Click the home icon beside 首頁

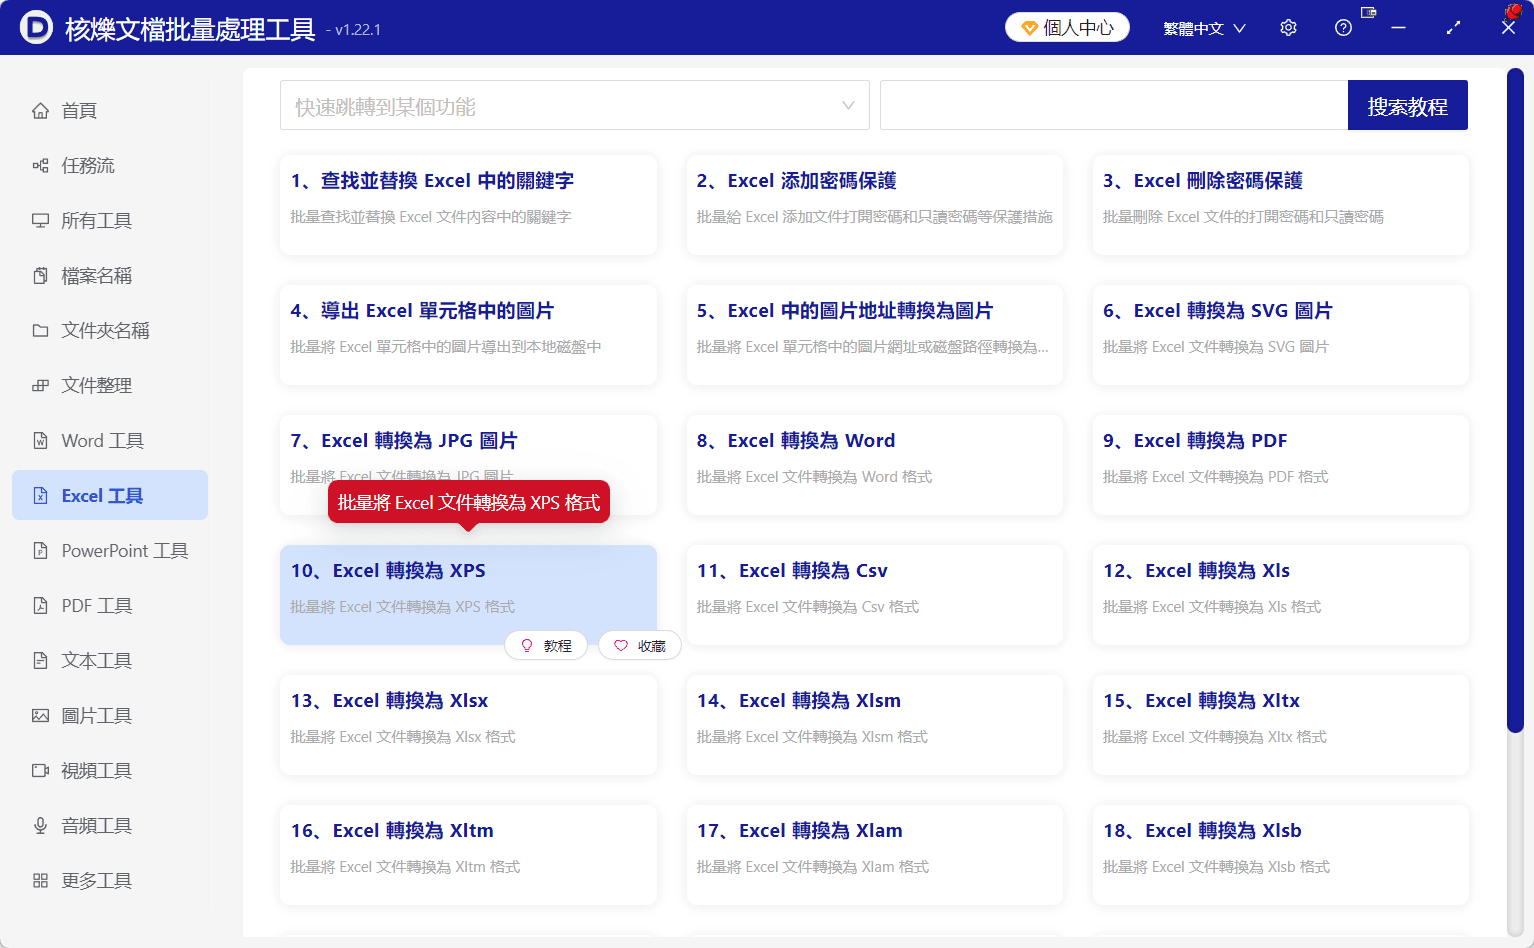click(40, 111)
